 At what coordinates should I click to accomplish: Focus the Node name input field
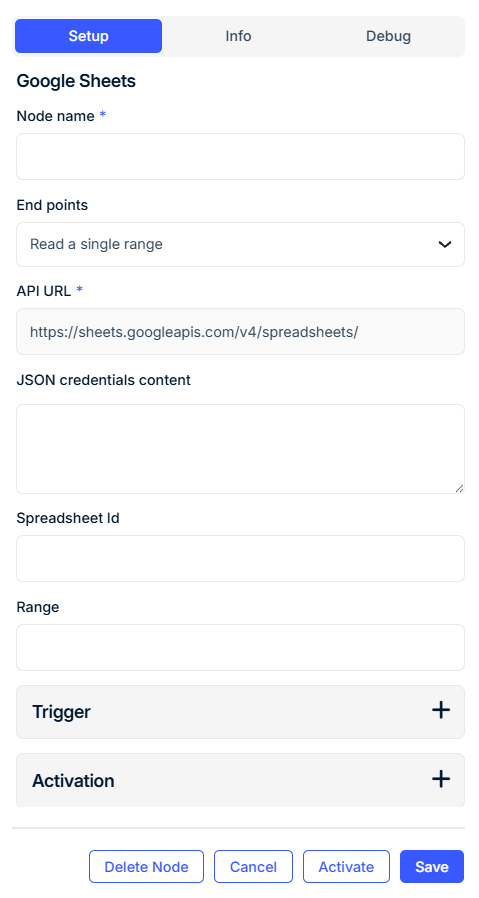(x=240, y=156)
